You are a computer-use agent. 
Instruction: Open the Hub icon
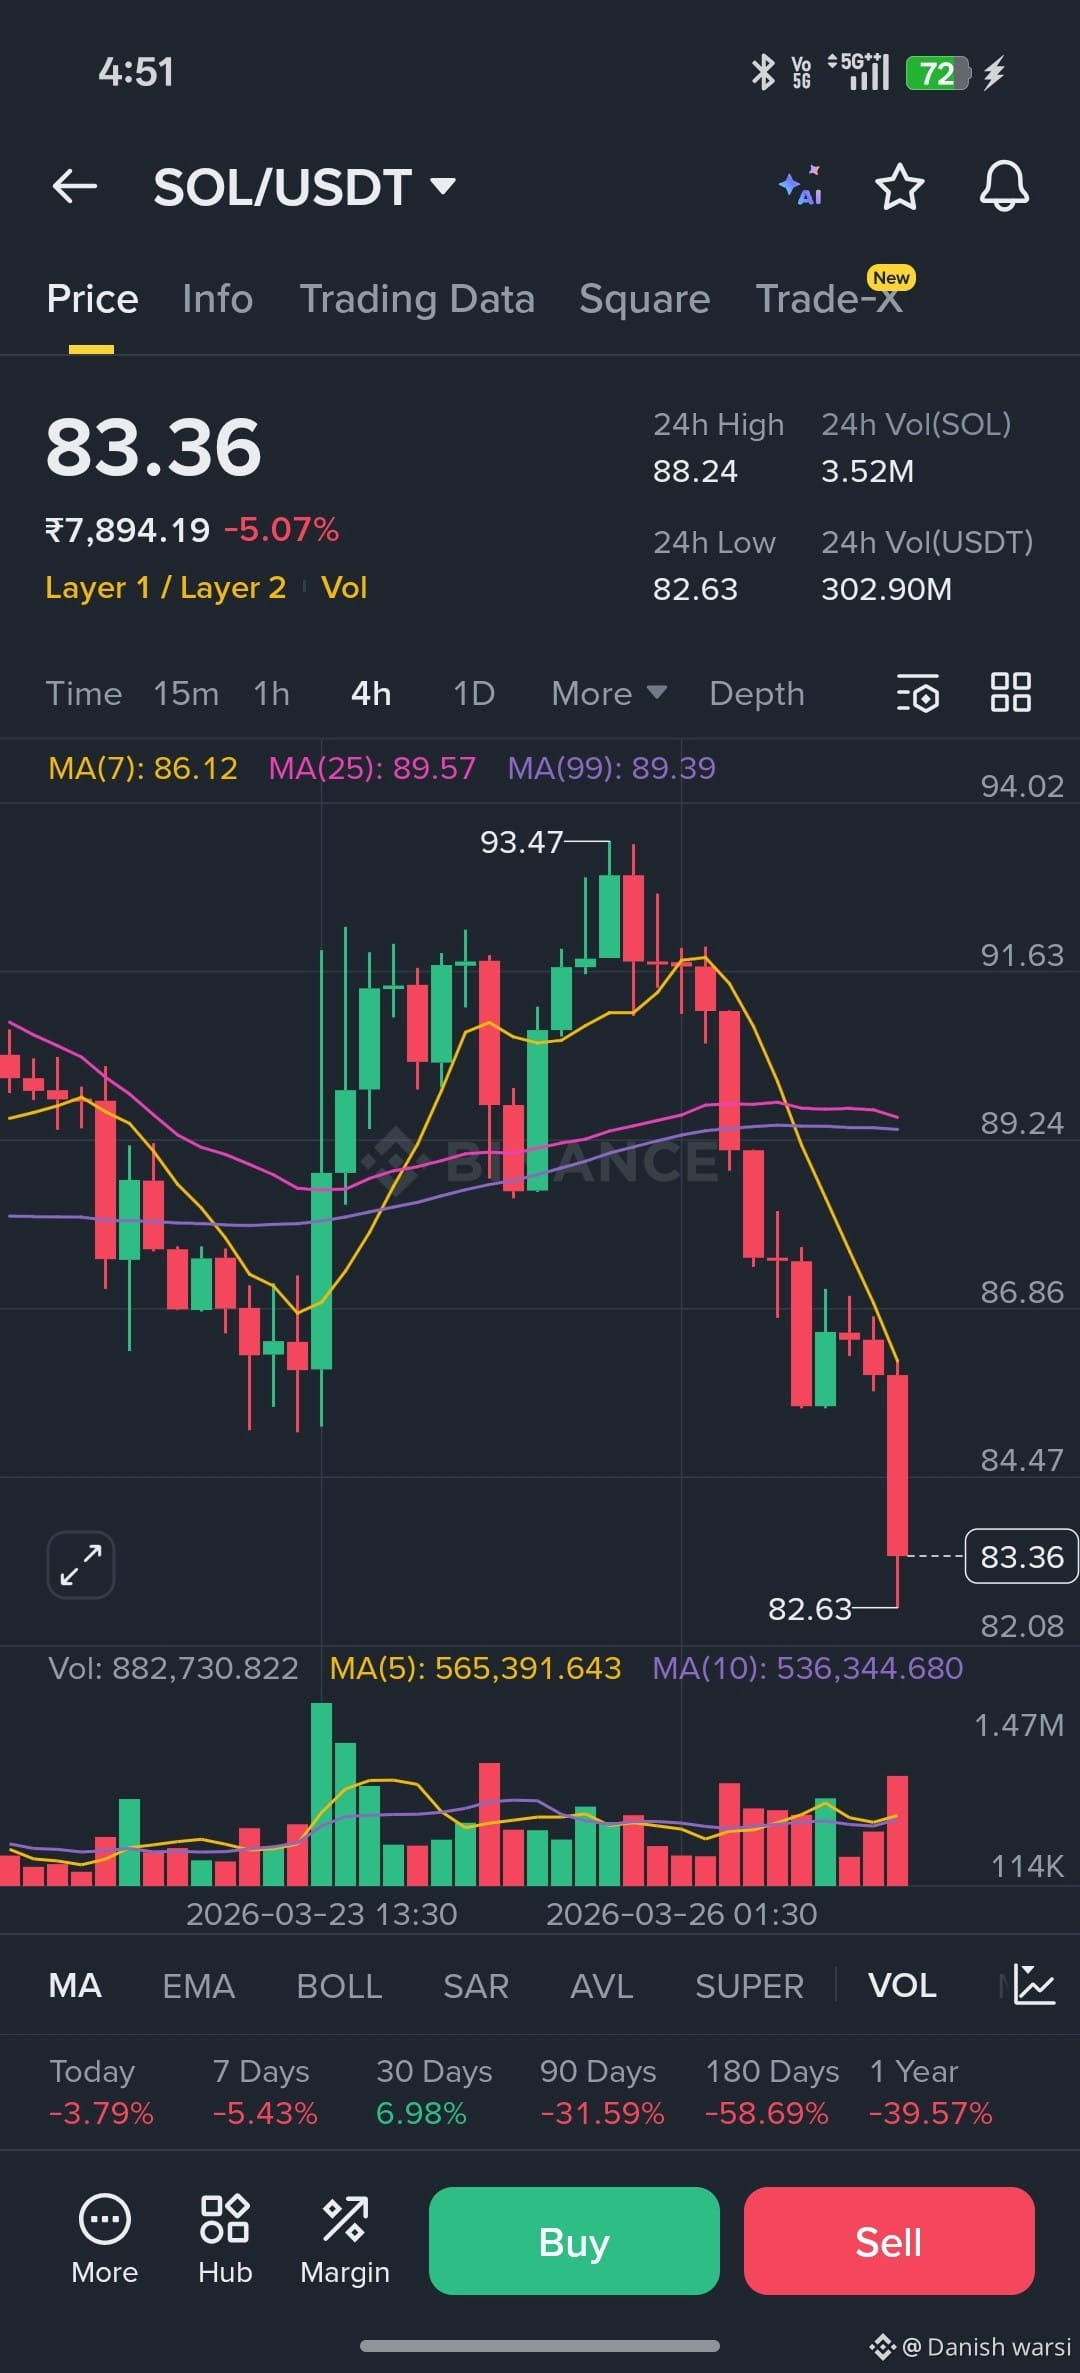(x=225, y=2240)
